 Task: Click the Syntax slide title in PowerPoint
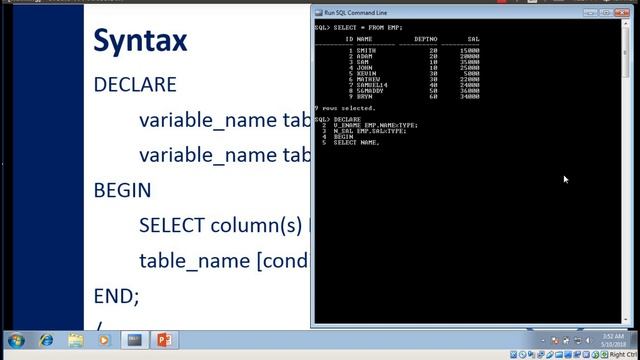tap(140, 41)
